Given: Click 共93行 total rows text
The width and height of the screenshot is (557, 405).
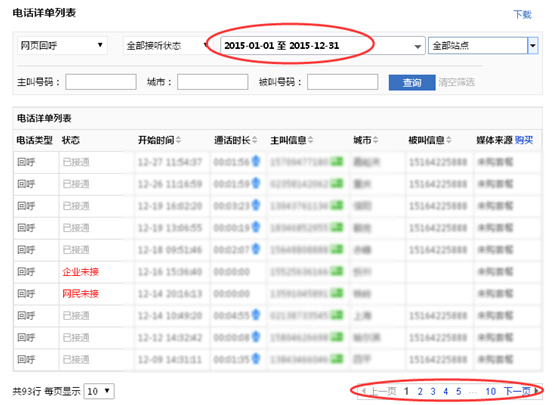Looking at the screenshot, I should [x=27, y=391].
